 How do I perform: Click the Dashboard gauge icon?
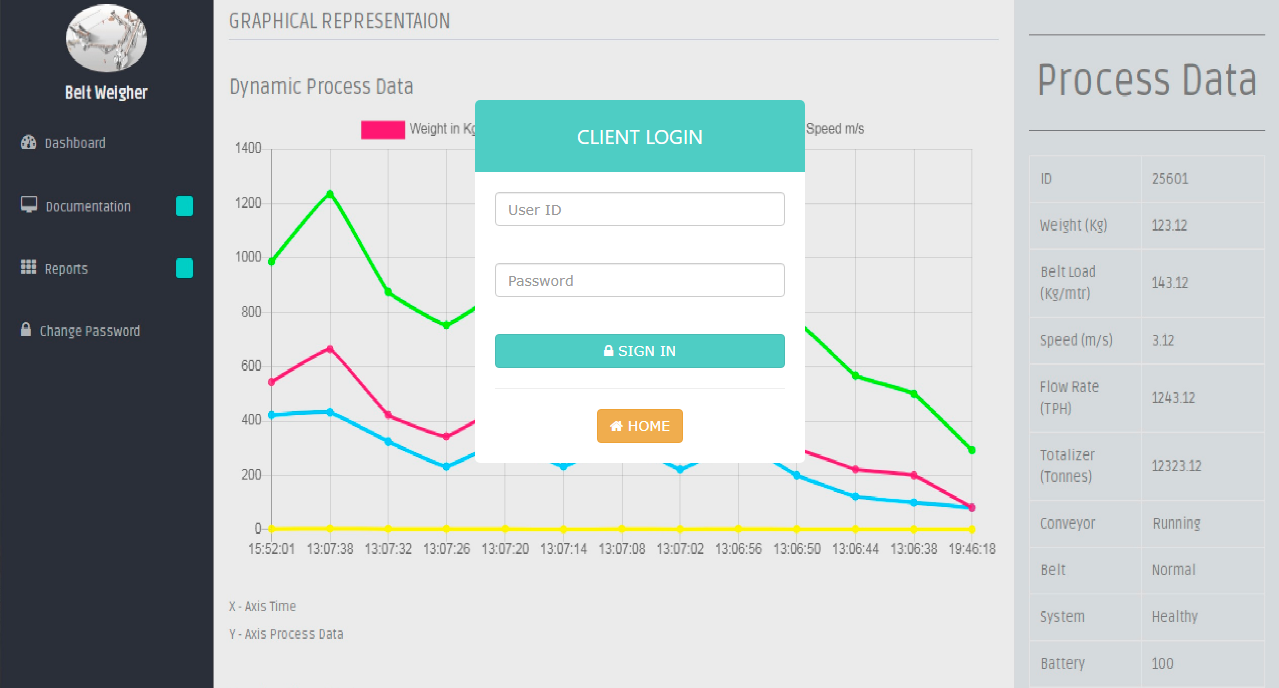[28, 143]
